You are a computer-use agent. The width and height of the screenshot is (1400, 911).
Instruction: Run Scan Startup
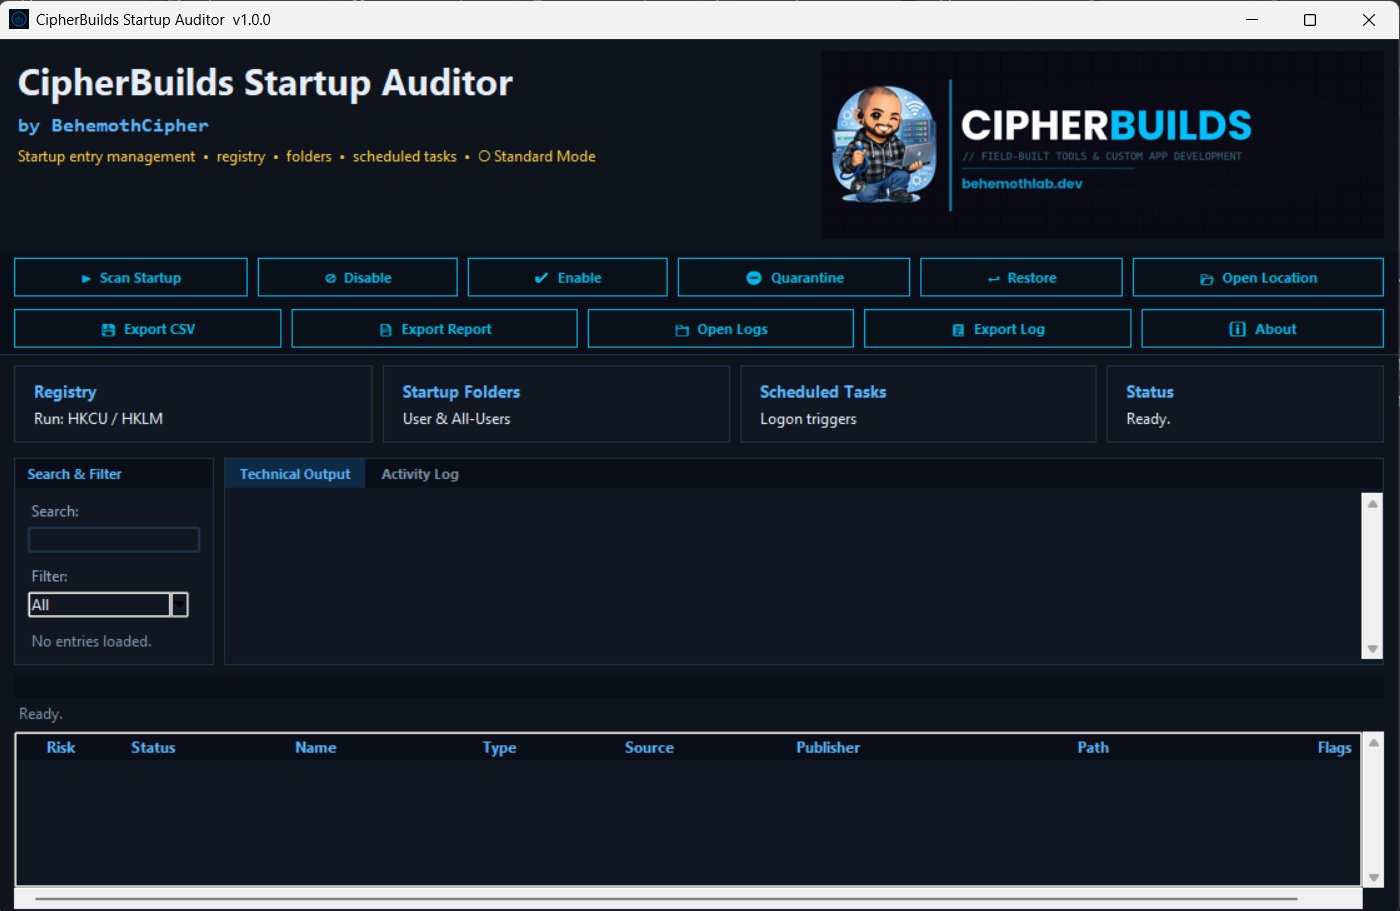[131, 277]
